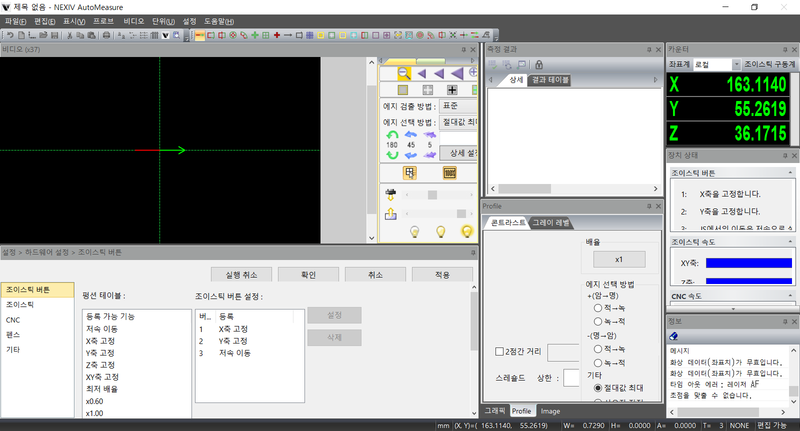
Task: Enable the 2점간 거리 checkbox
Action: [499, 351]
